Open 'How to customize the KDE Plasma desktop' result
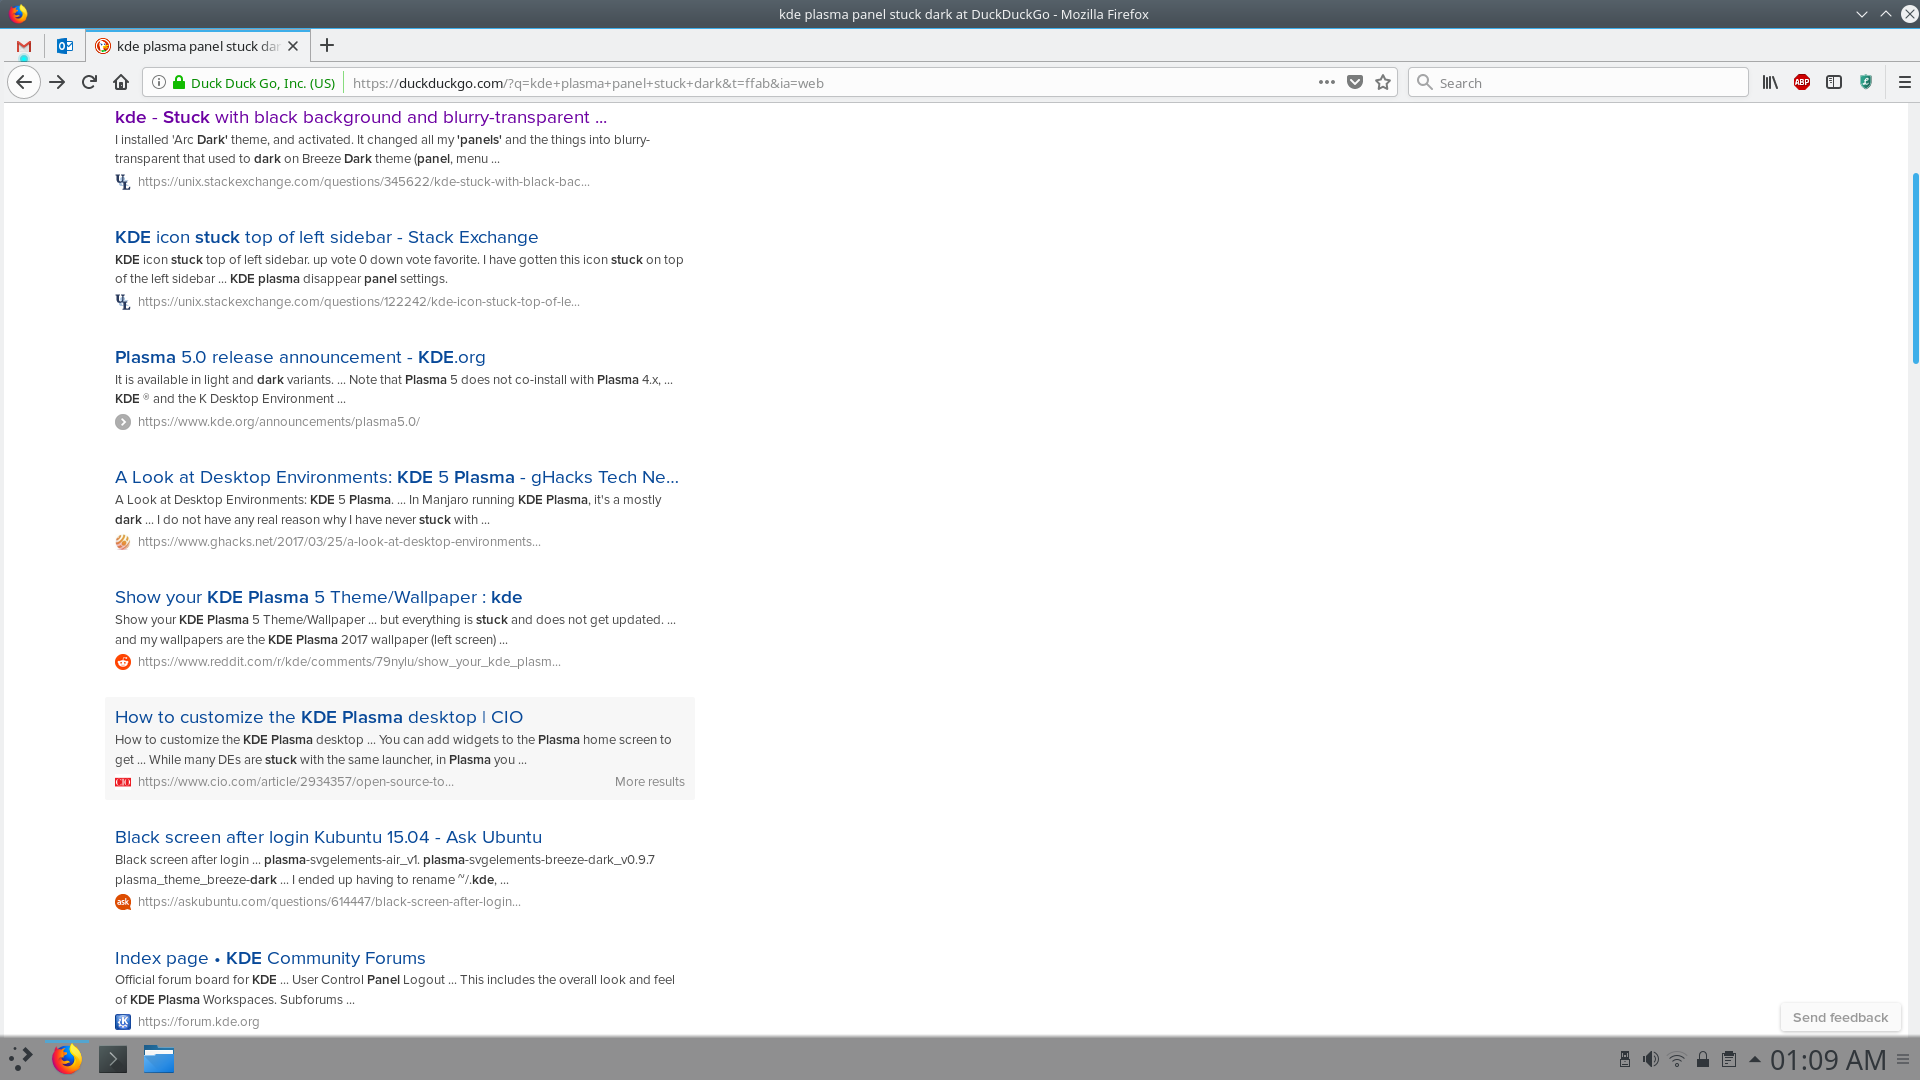1920x1080 pixels. 318,717
